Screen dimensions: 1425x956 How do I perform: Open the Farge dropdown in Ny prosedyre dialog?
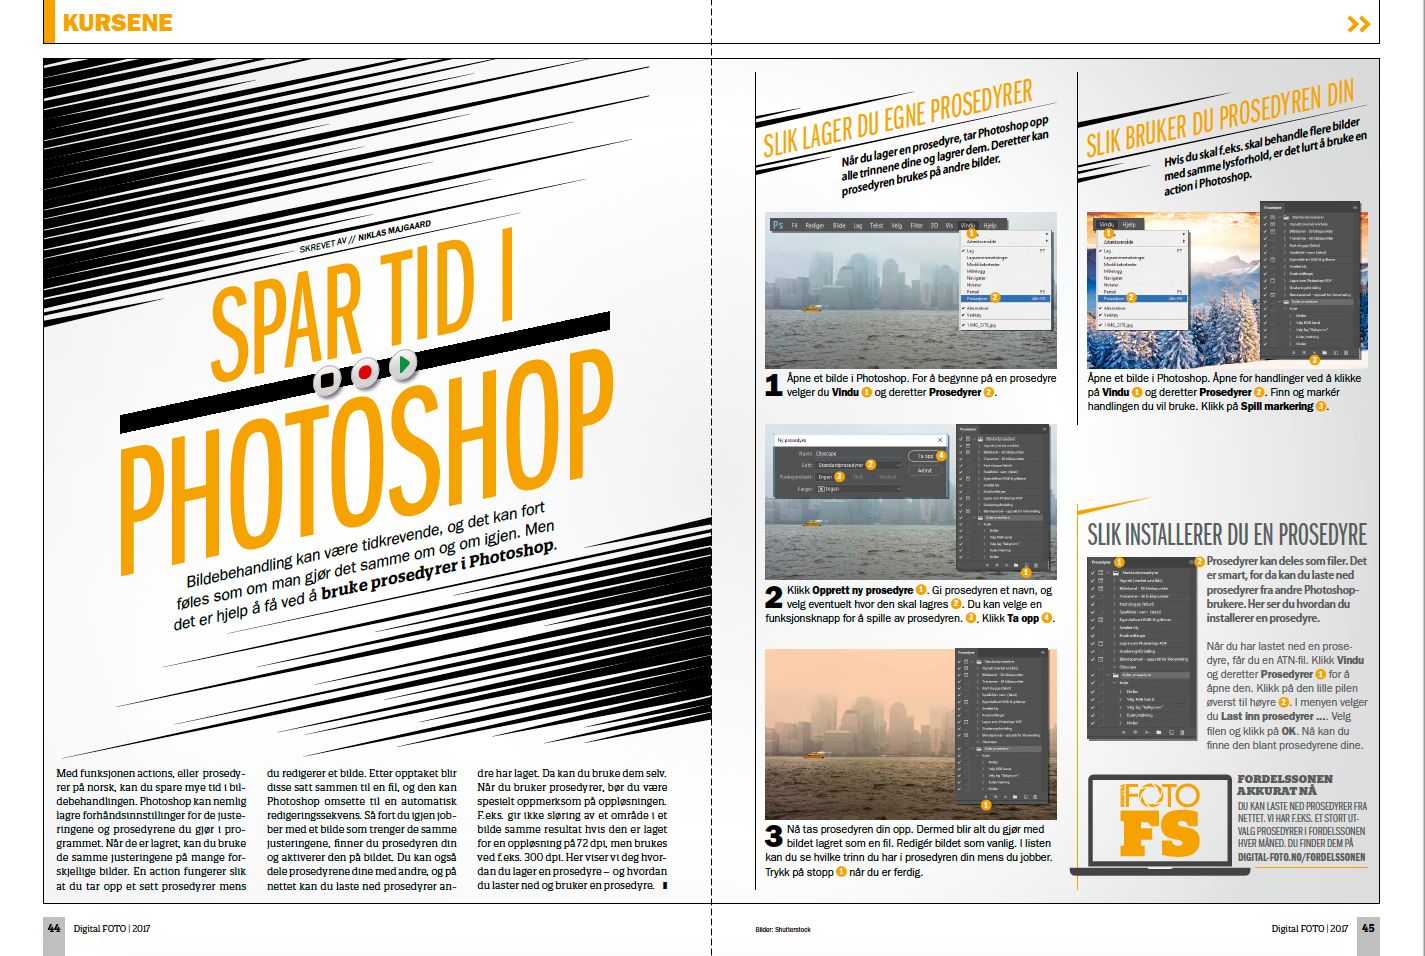click(x=857, y=489)
